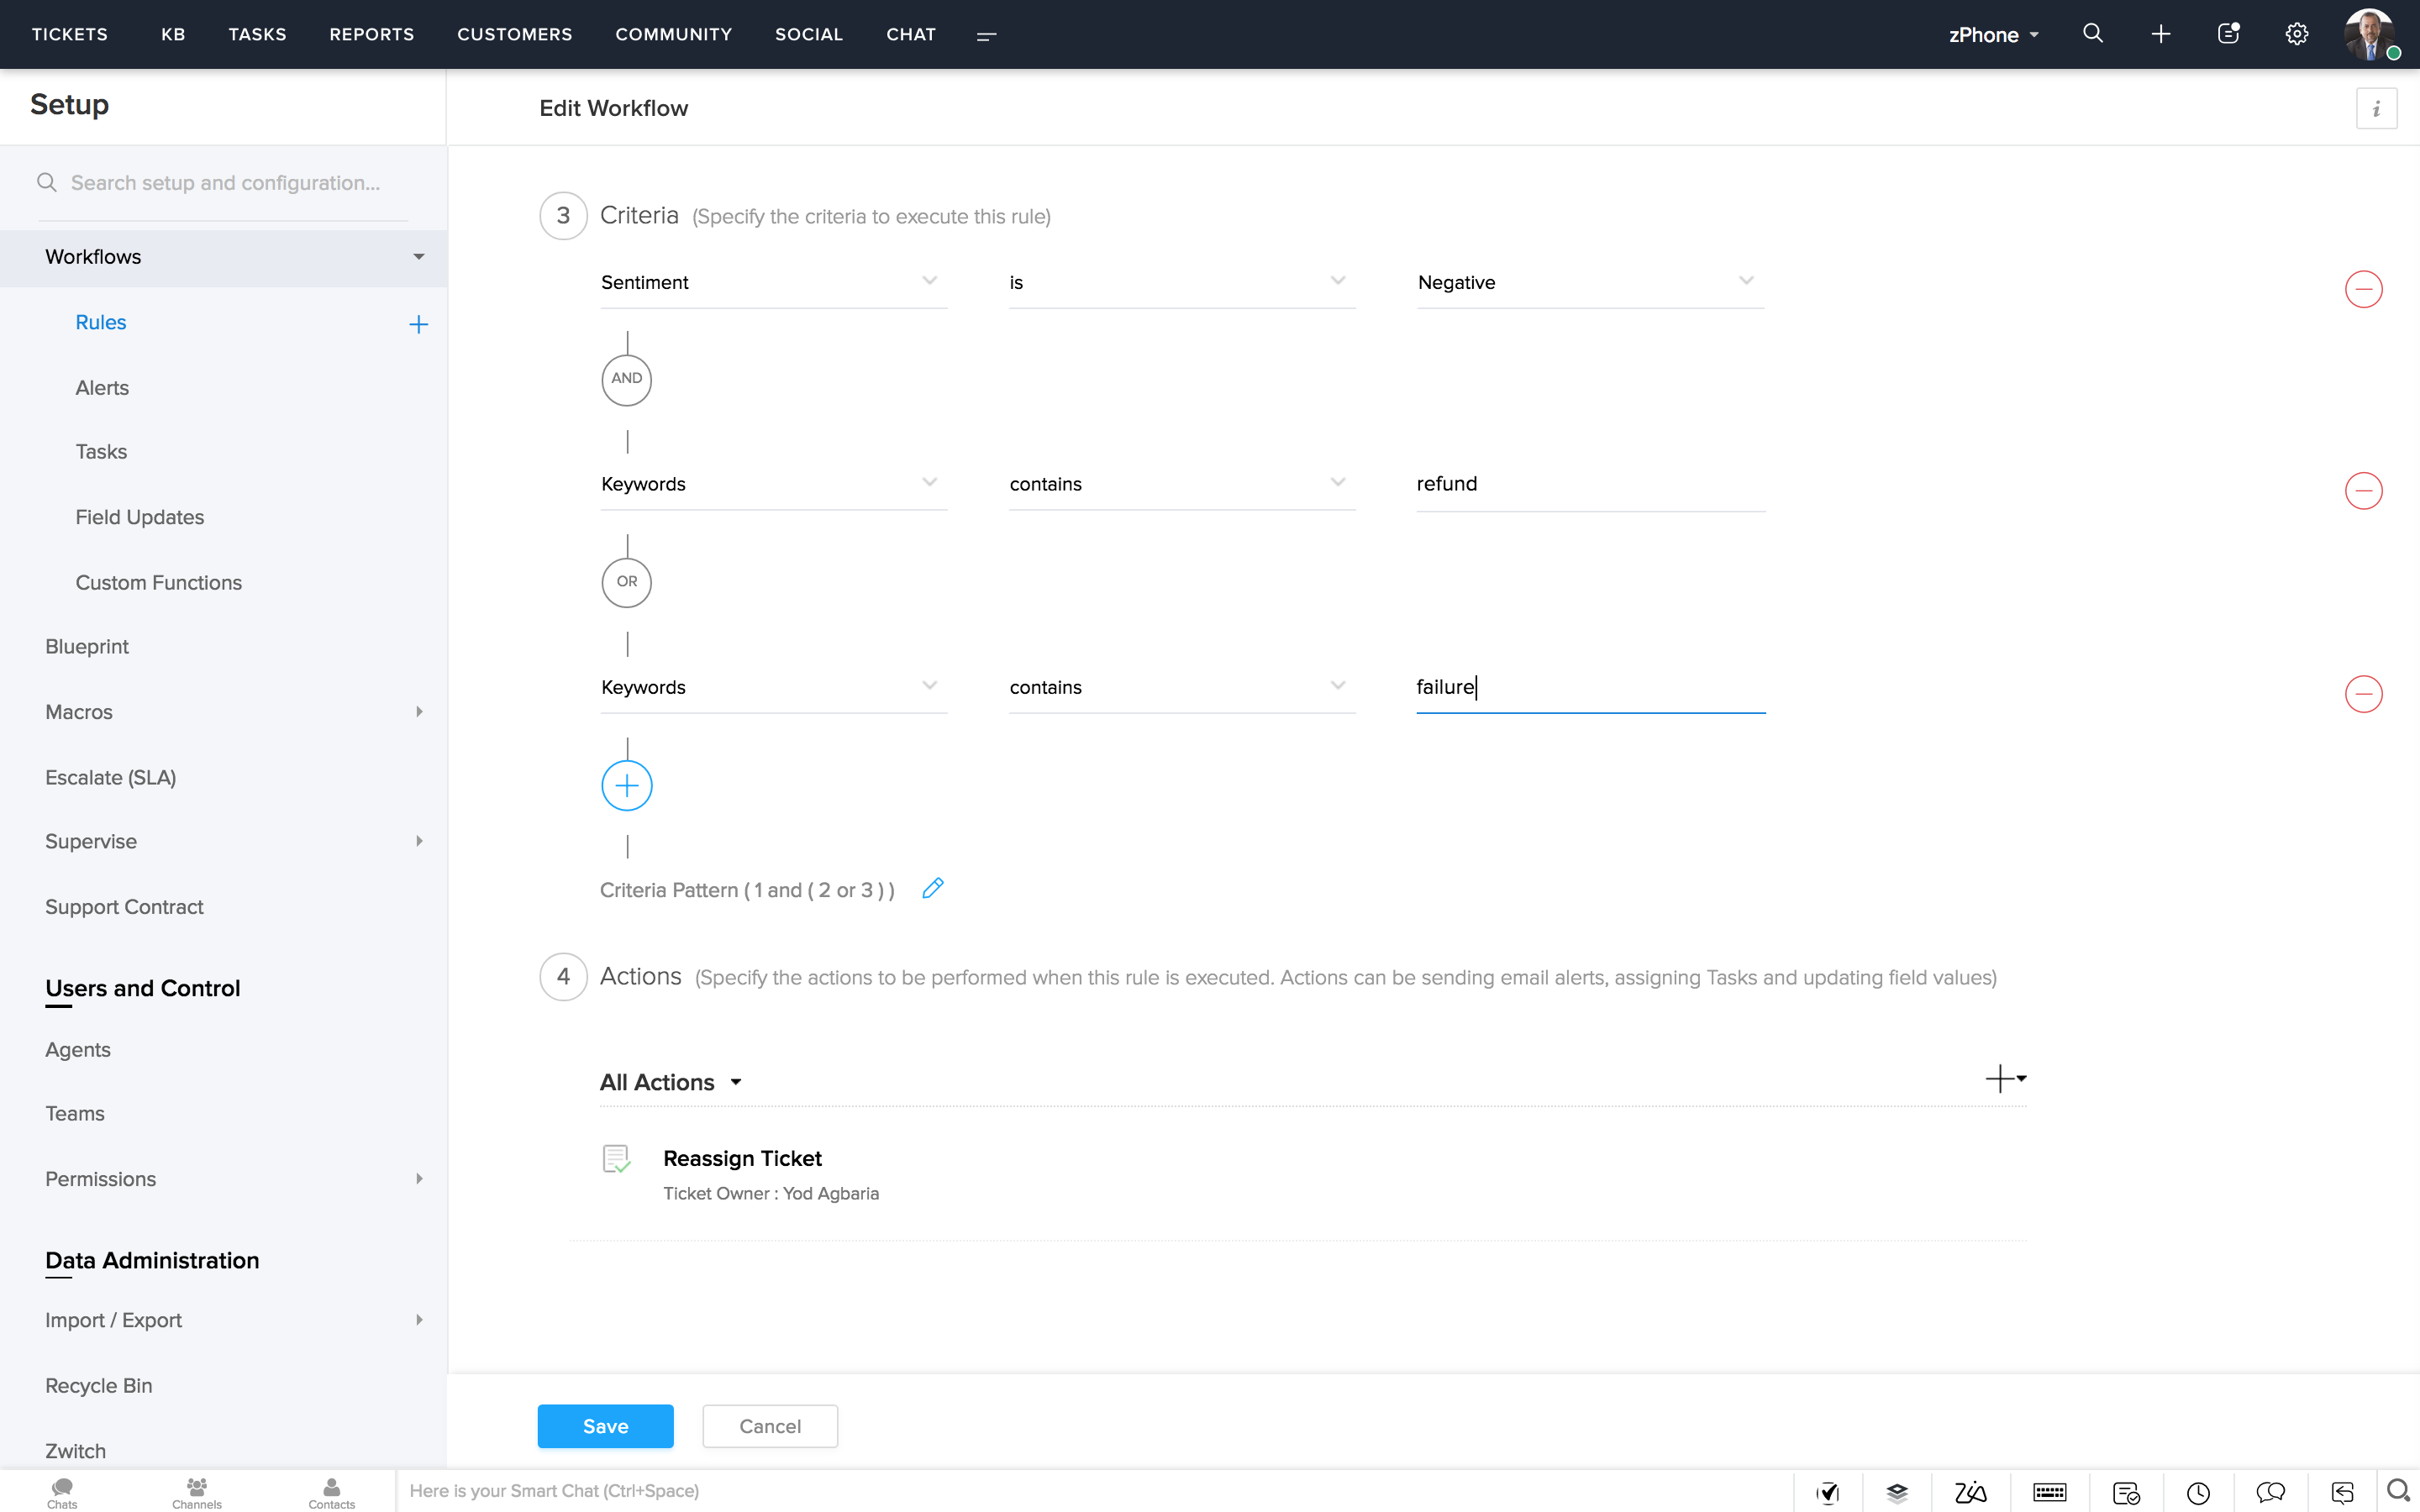Click the add new plus beside Rules
This screenshot has height=1512, width=2420.
point(418,324)
